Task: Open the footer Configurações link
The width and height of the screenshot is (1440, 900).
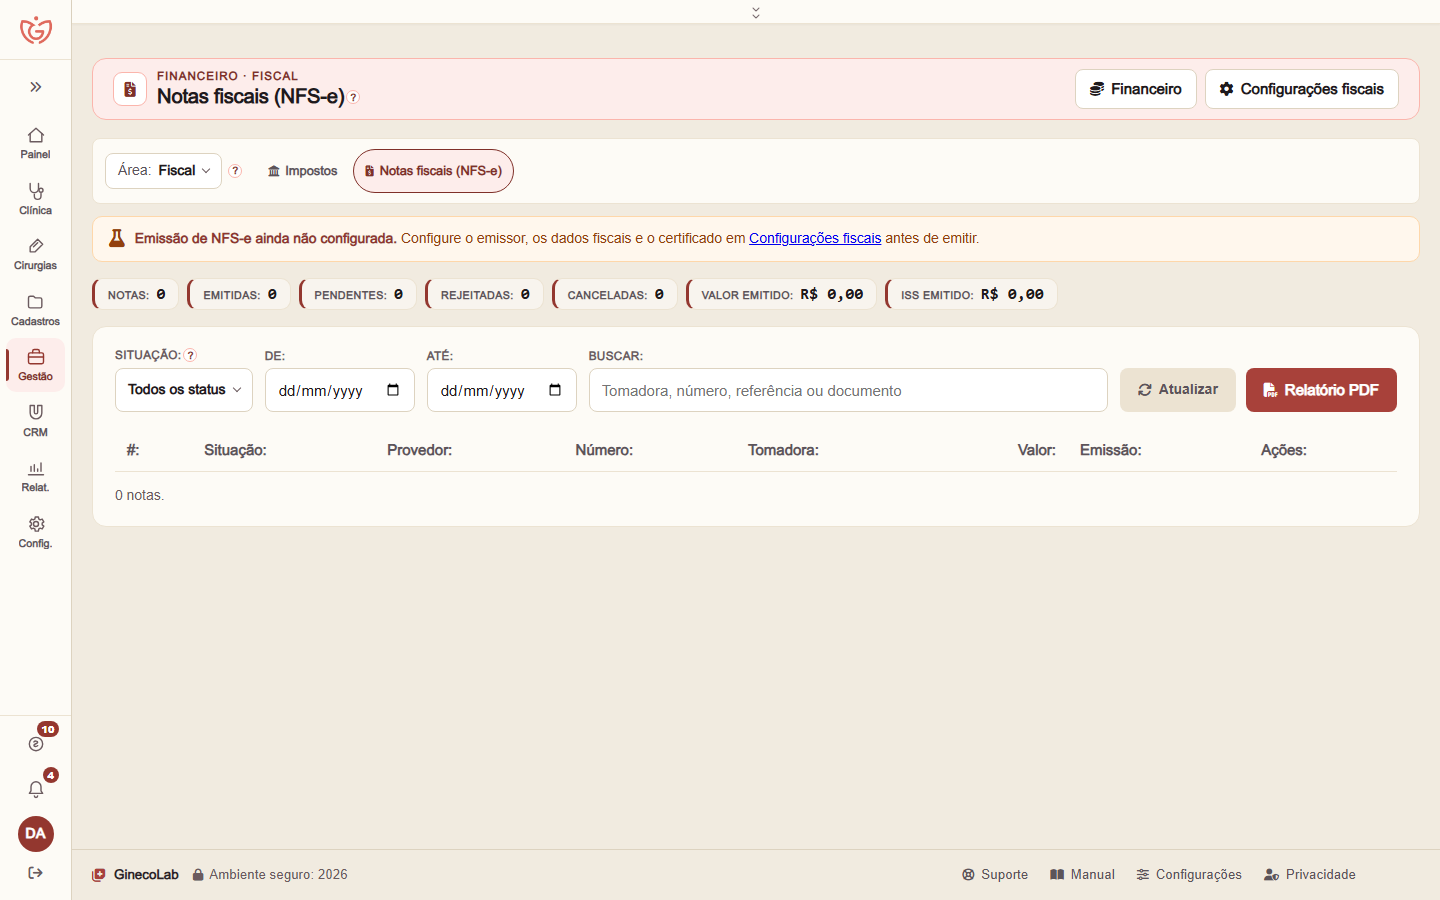Action: [x=1189, y=875]
